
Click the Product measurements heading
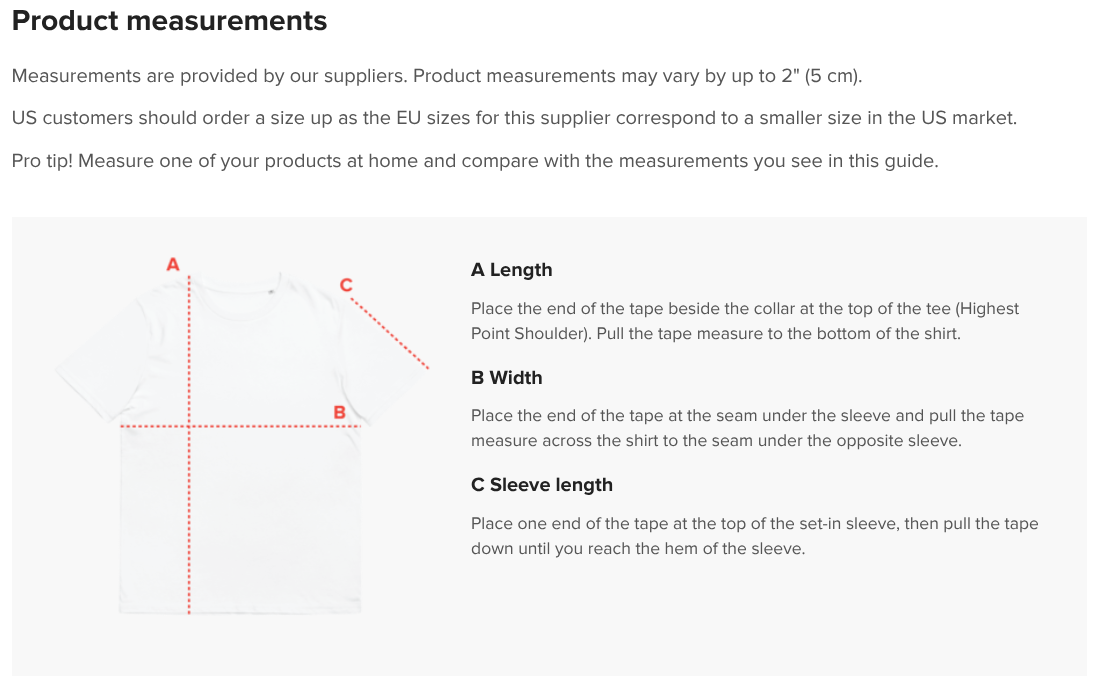[169, 20]
